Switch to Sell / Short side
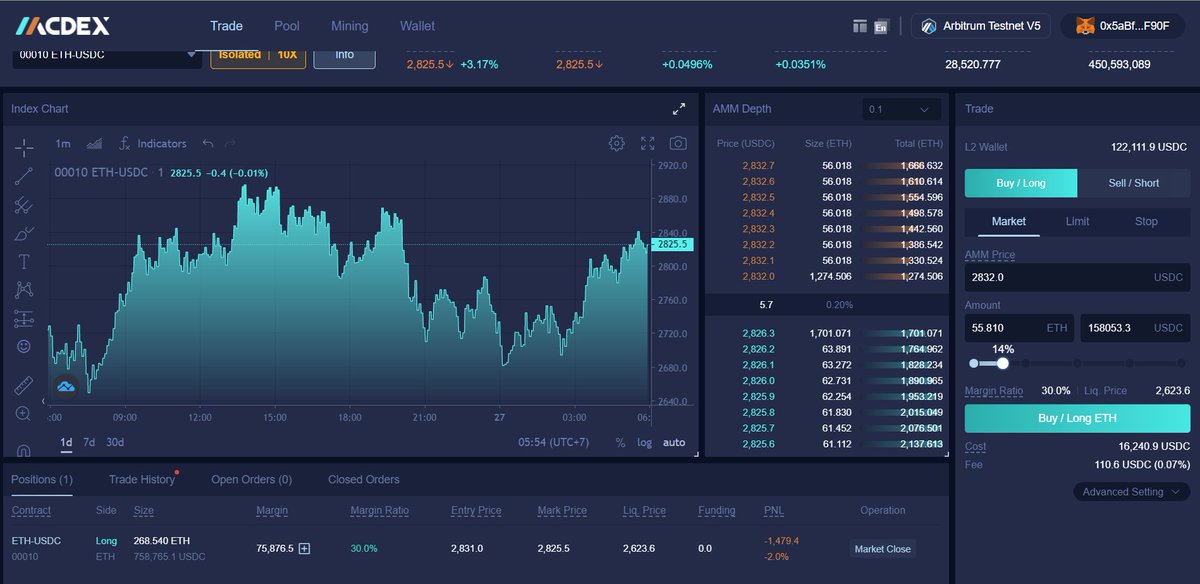The image size is (1200, 584). pyautogui.click(x=1134, y=183)
